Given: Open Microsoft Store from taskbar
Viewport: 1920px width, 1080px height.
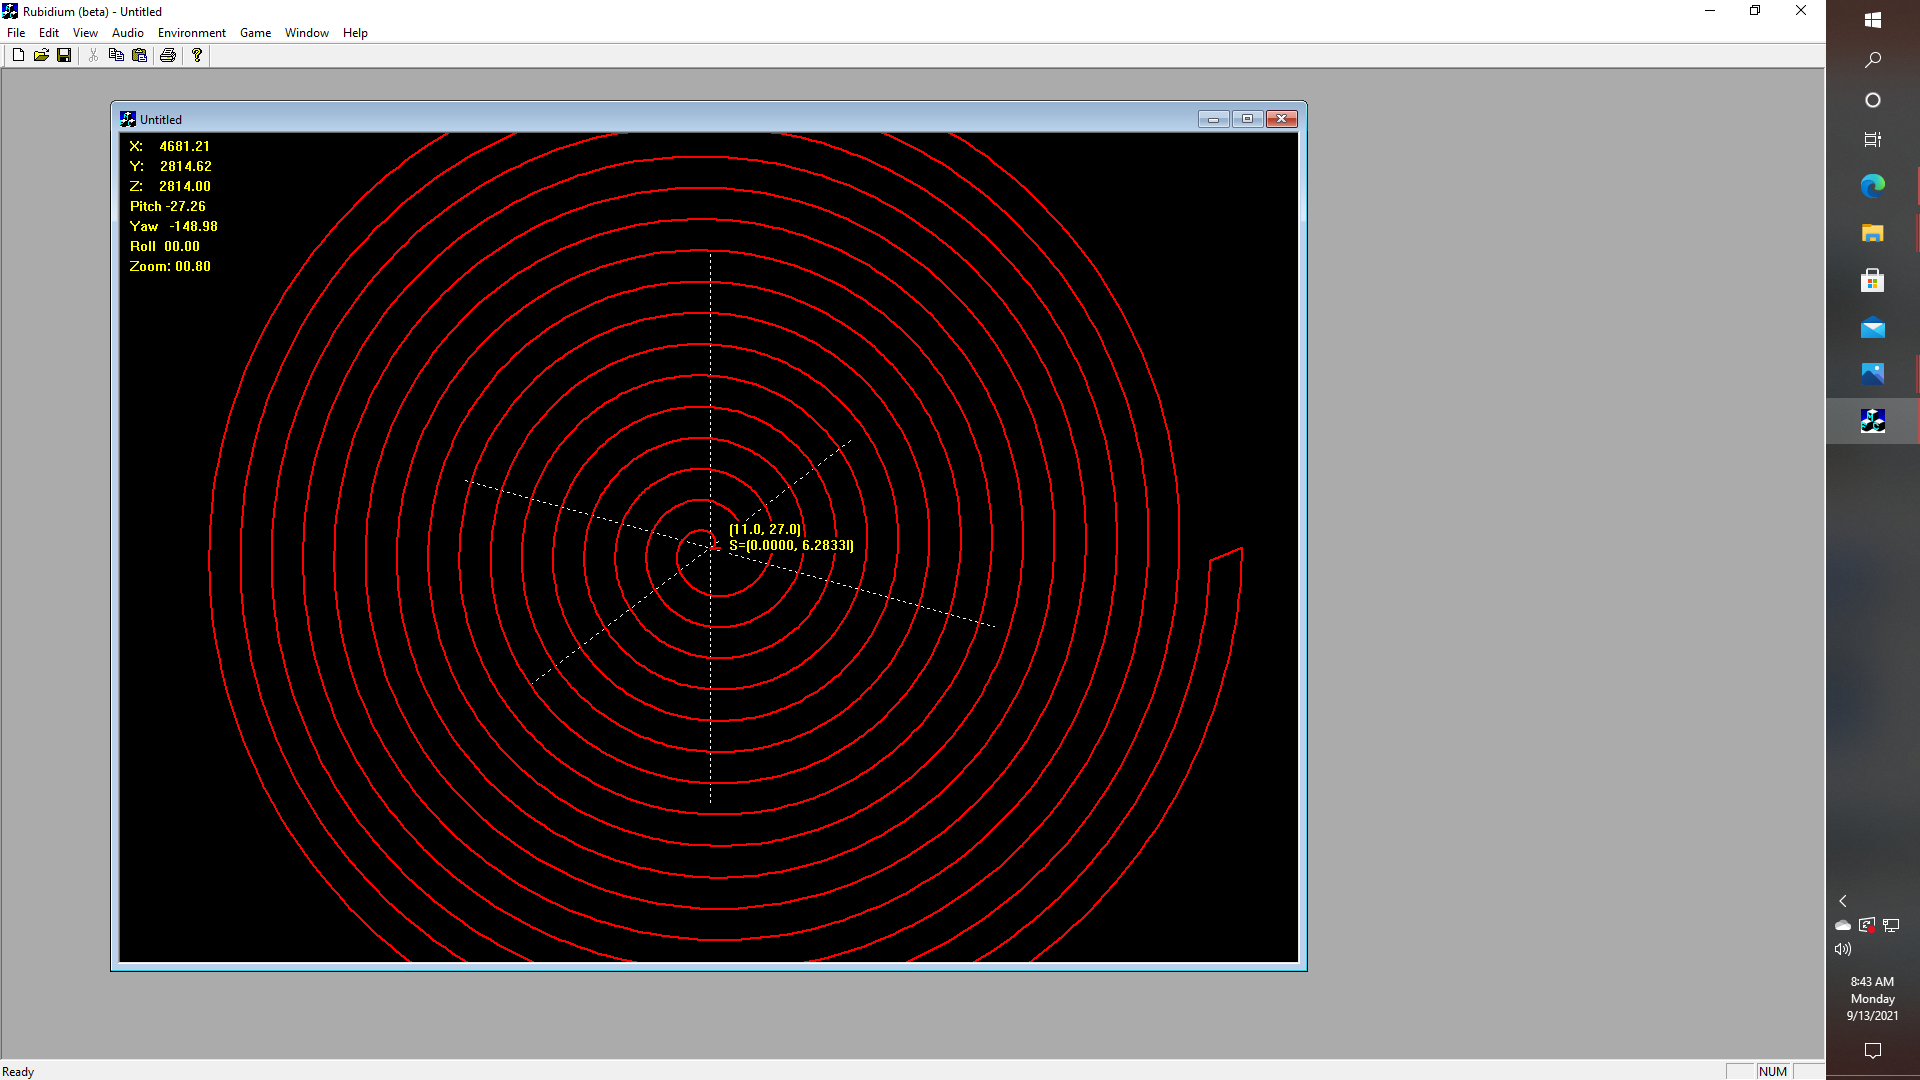Looking at the screenshot, I should [x=1873, y=280].
